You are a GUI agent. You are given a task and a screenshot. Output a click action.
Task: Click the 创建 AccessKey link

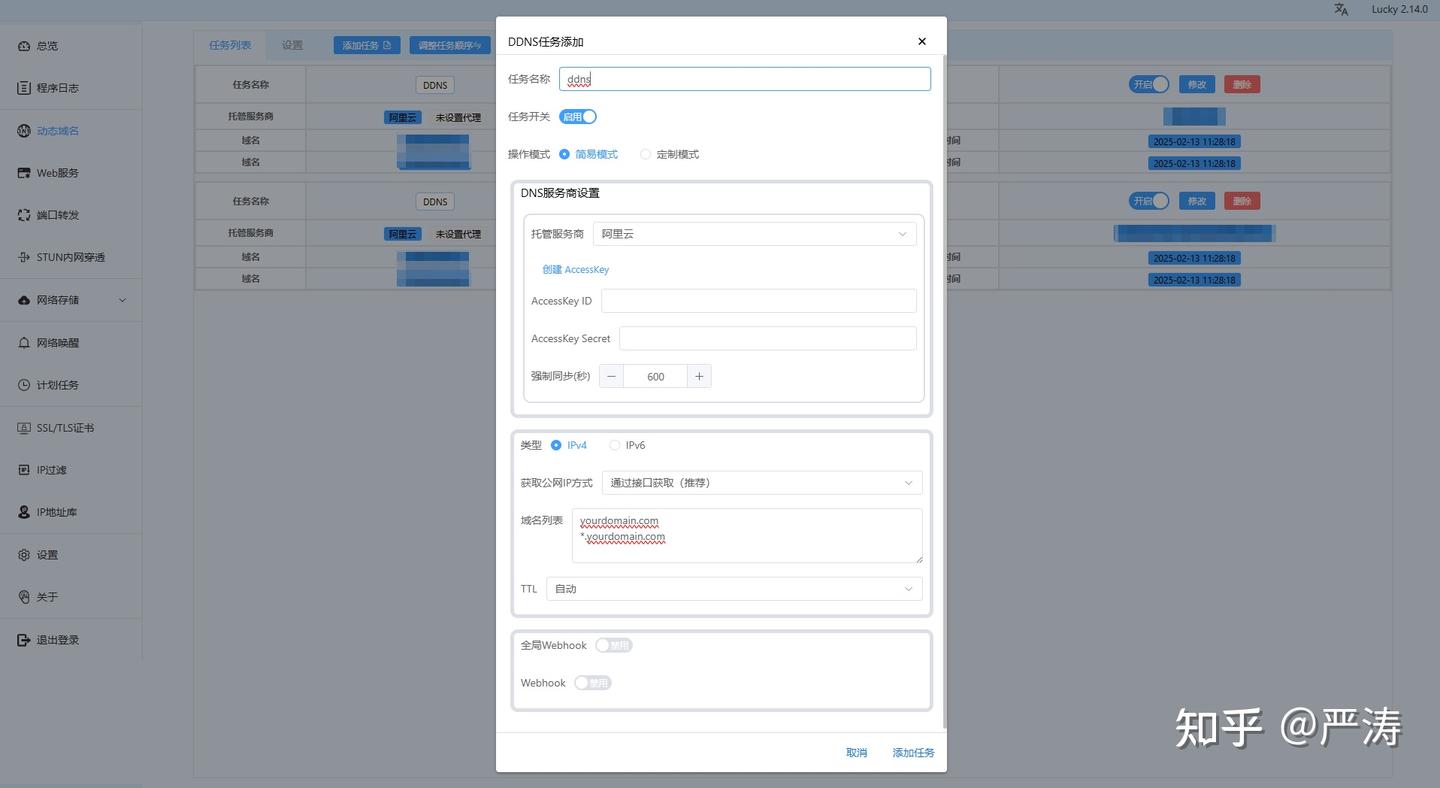[x=575, y=269]
